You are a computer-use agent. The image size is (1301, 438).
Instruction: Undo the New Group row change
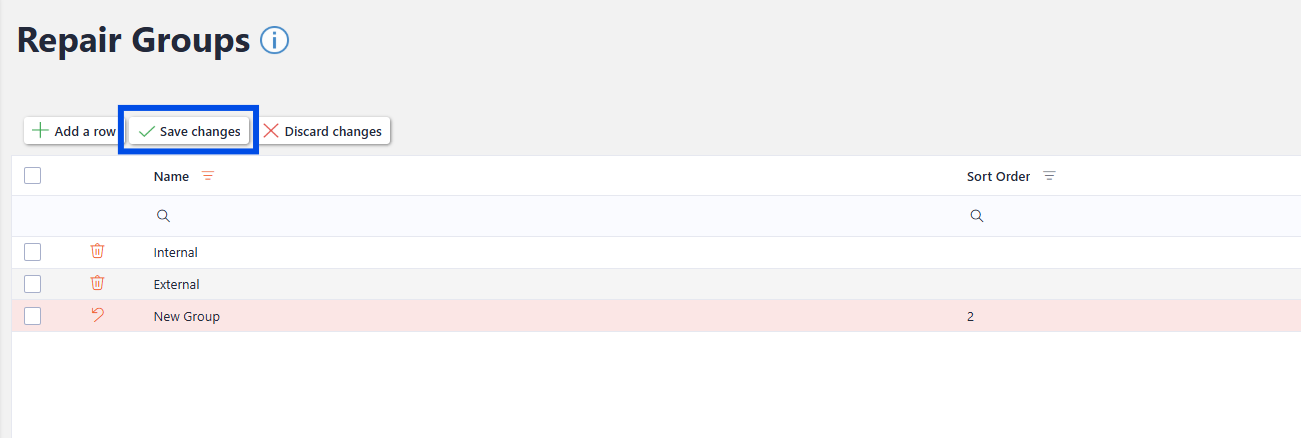coord(97,316)
